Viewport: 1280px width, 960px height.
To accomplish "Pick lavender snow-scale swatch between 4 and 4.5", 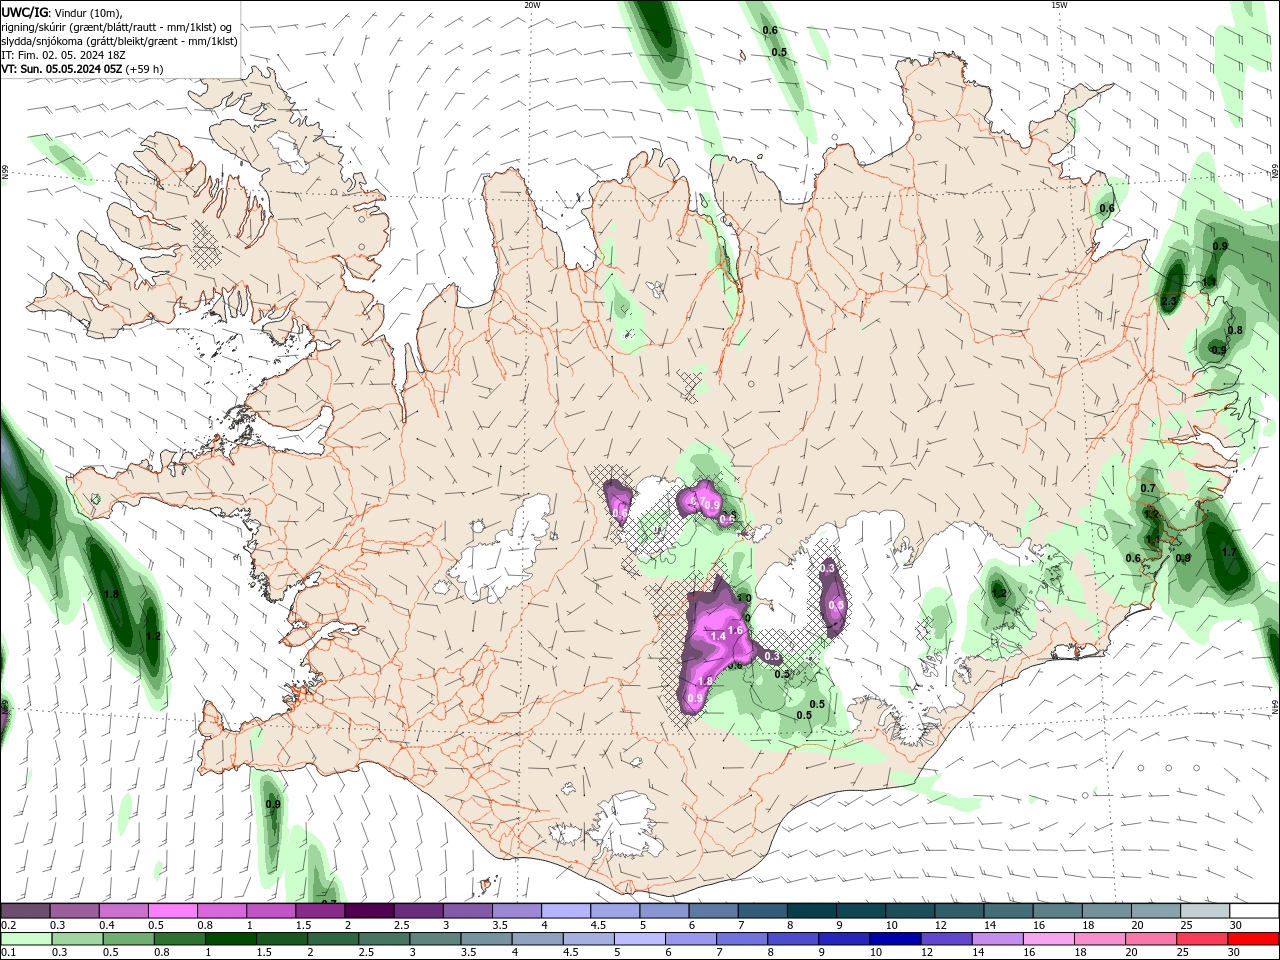I will click(x=566, y=911).
